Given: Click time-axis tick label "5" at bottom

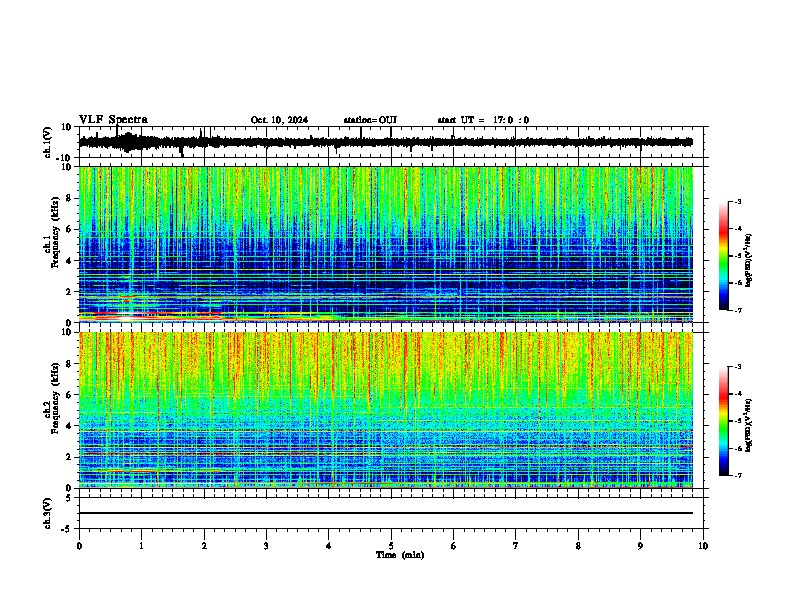Looking at the screenshot, I should click(391, 546).
